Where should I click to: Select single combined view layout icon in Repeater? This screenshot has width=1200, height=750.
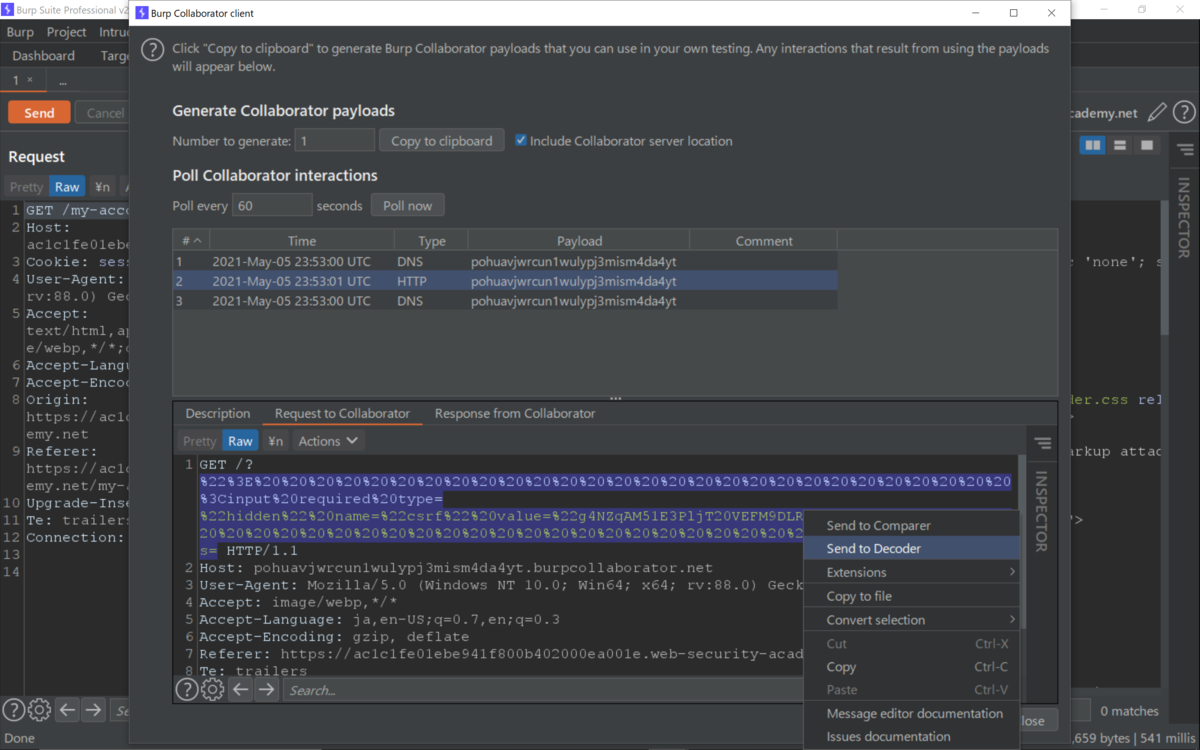pyautogui.click(x=1147, y=146)
